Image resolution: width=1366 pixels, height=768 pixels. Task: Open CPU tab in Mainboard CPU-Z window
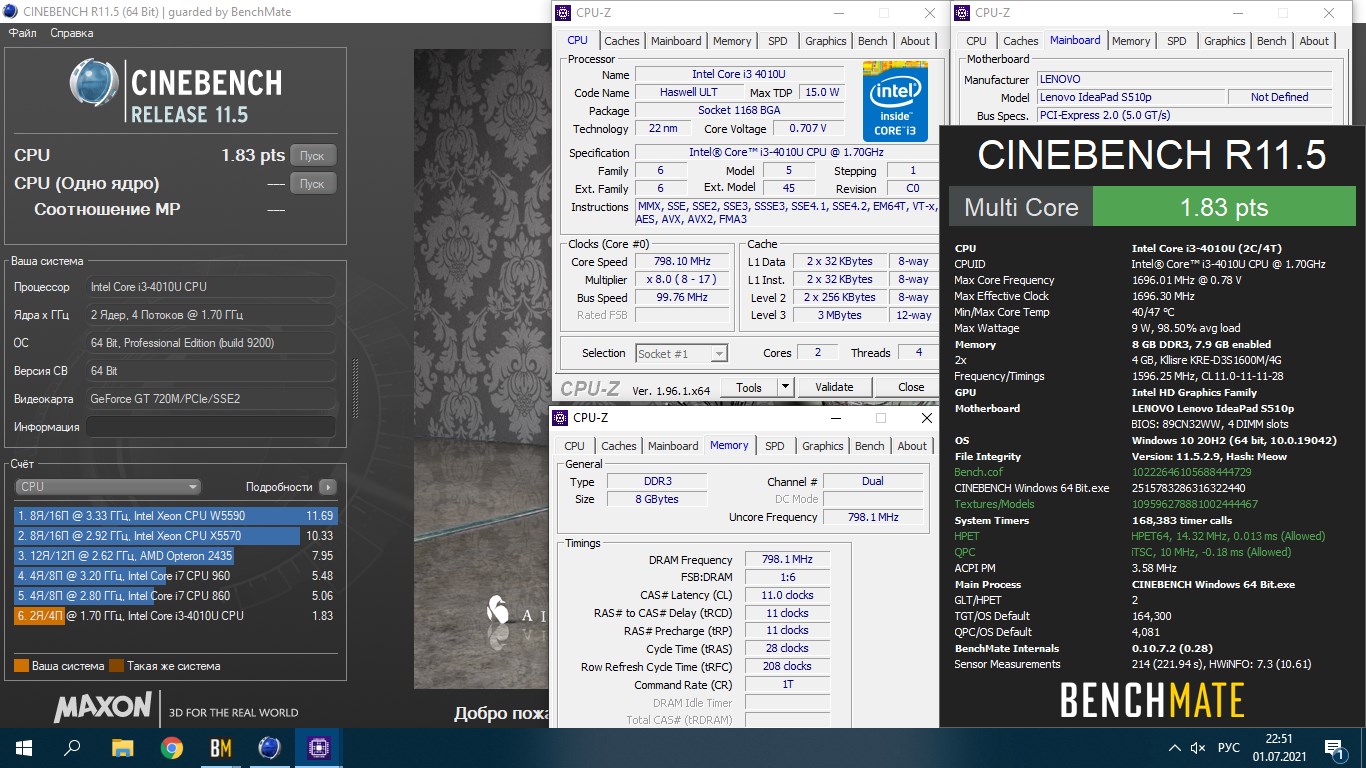tap(976, 41)
